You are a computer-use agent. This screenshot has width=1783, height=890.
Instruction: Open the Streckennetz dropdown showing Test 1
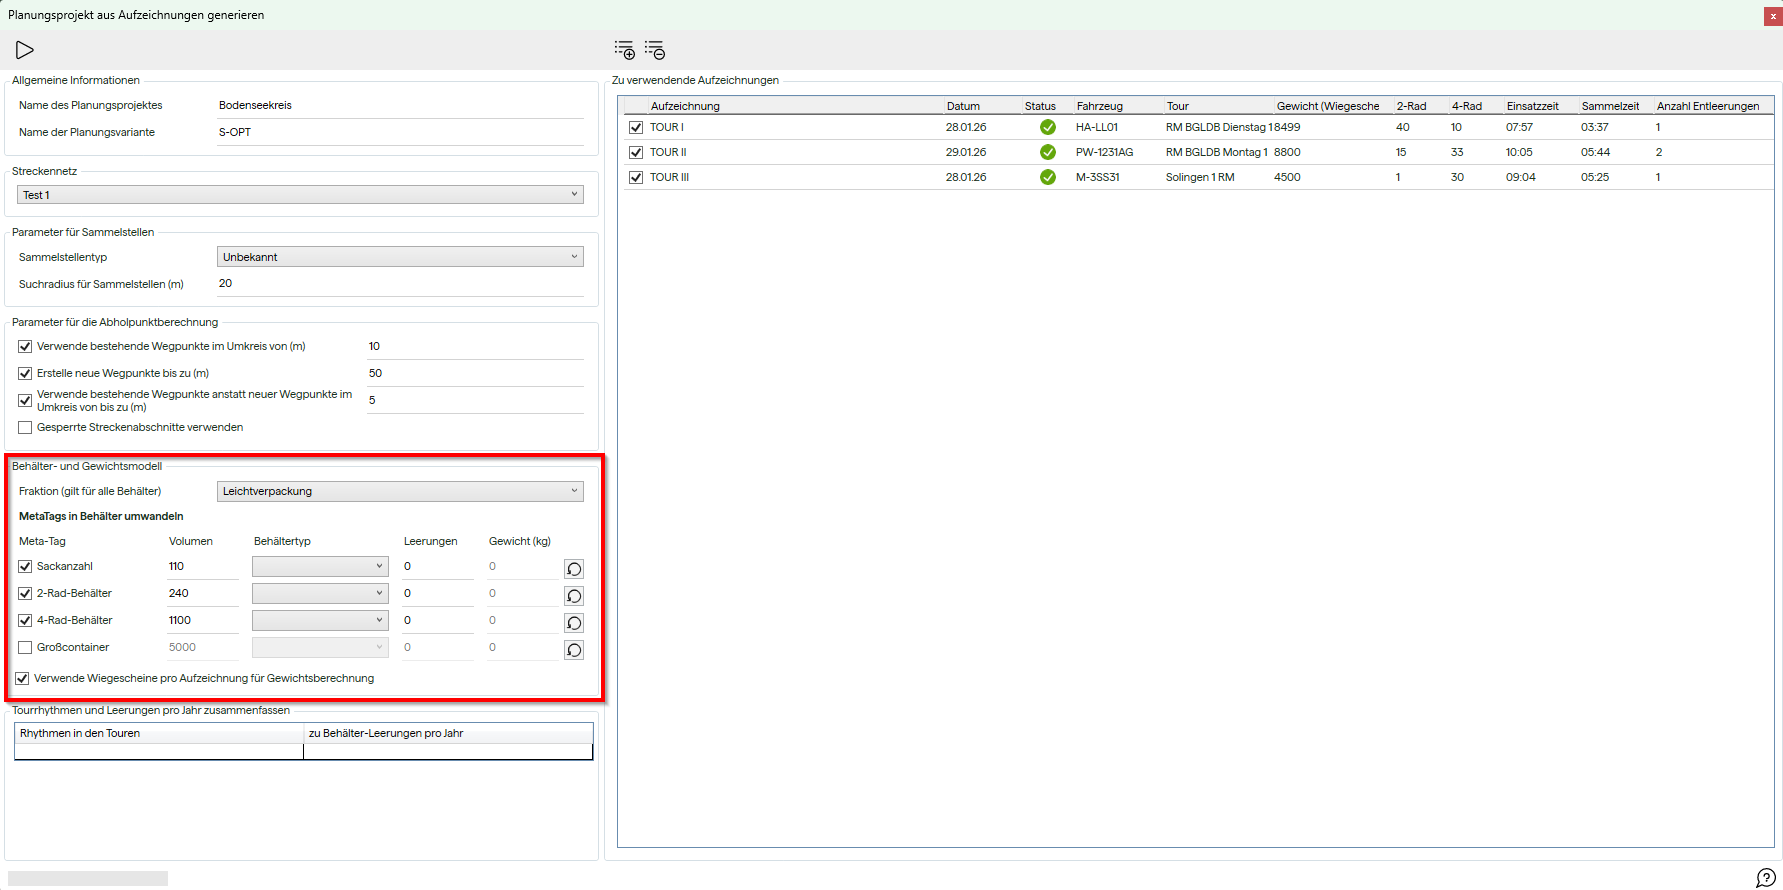coord(300,195)
